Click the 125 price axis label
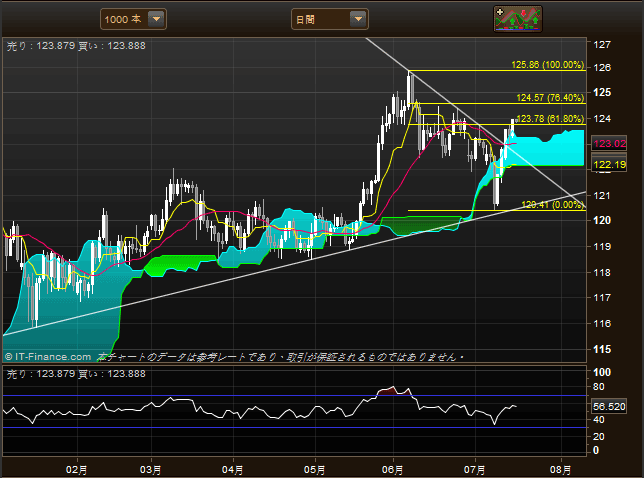The image size is (644, 478). pyautogui.click(x=602, y=92)
